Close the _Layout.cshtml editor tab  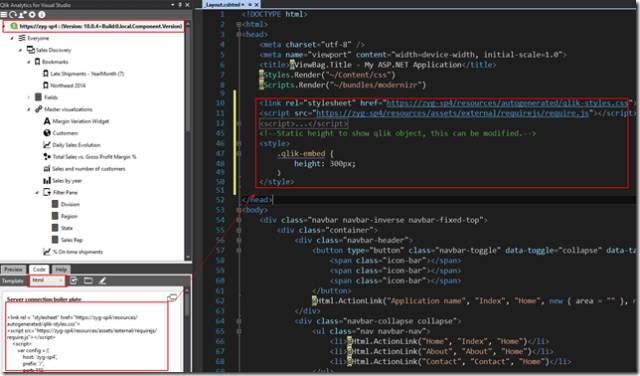[256, 4]
